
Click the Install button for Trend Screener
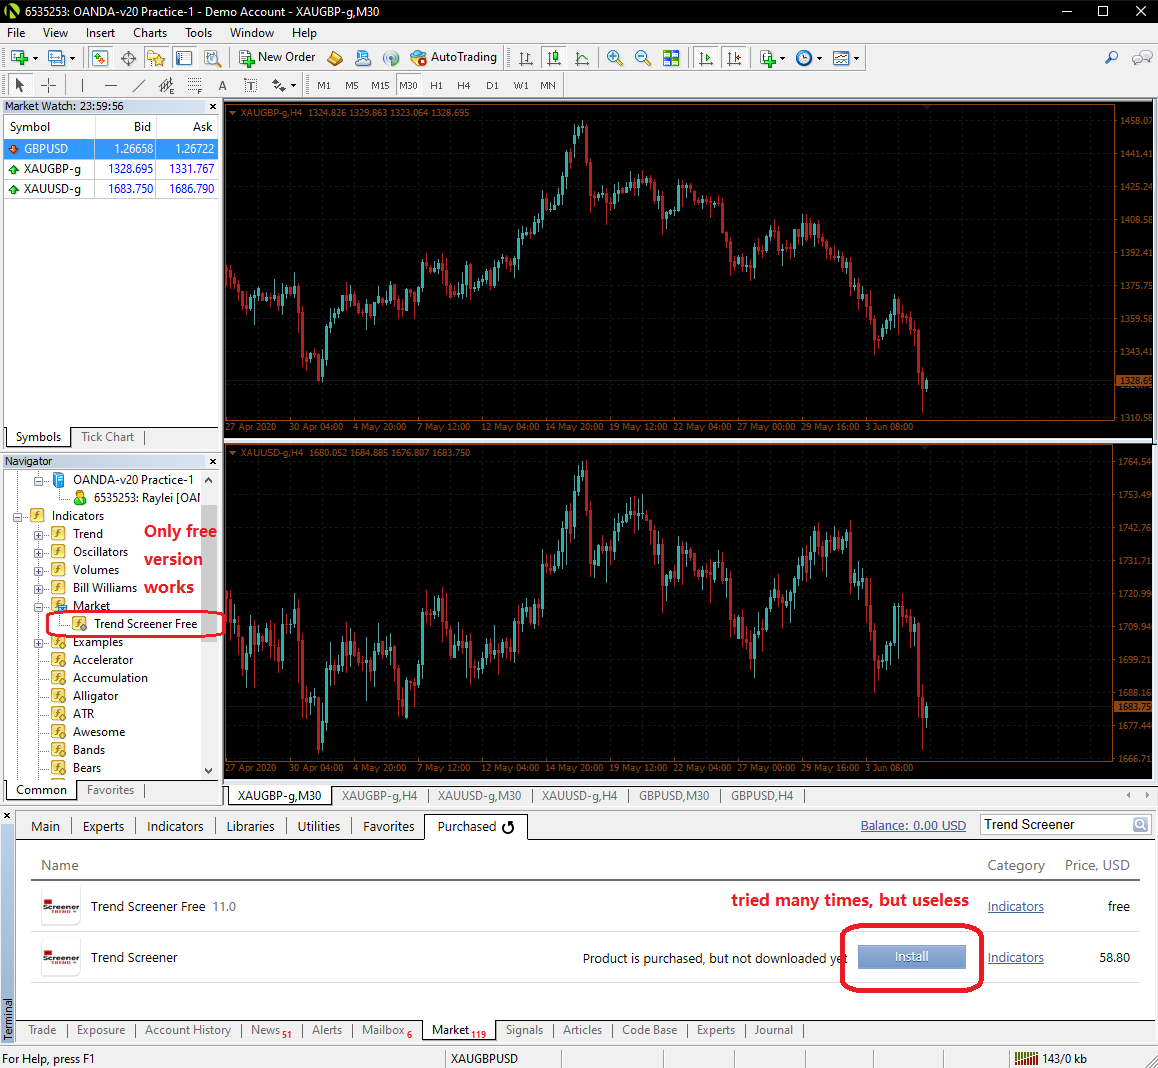(x=911, y=956)
